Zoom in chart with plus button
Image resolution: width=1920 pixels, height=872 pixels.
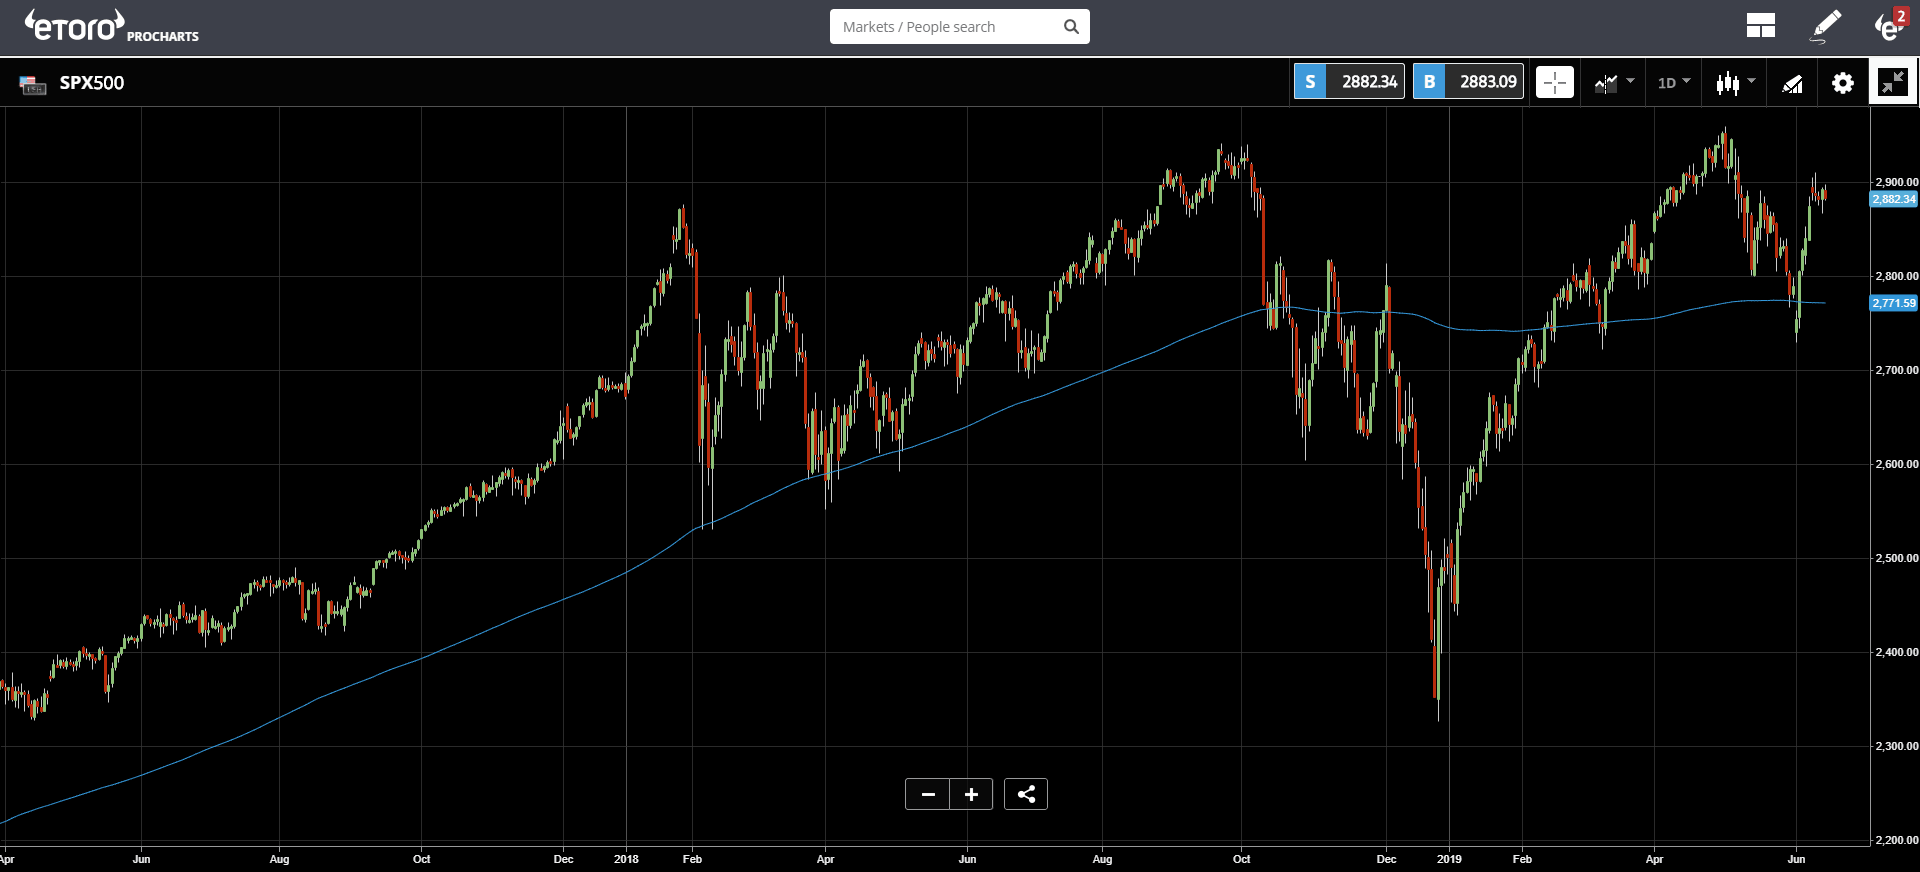(971, 794)
